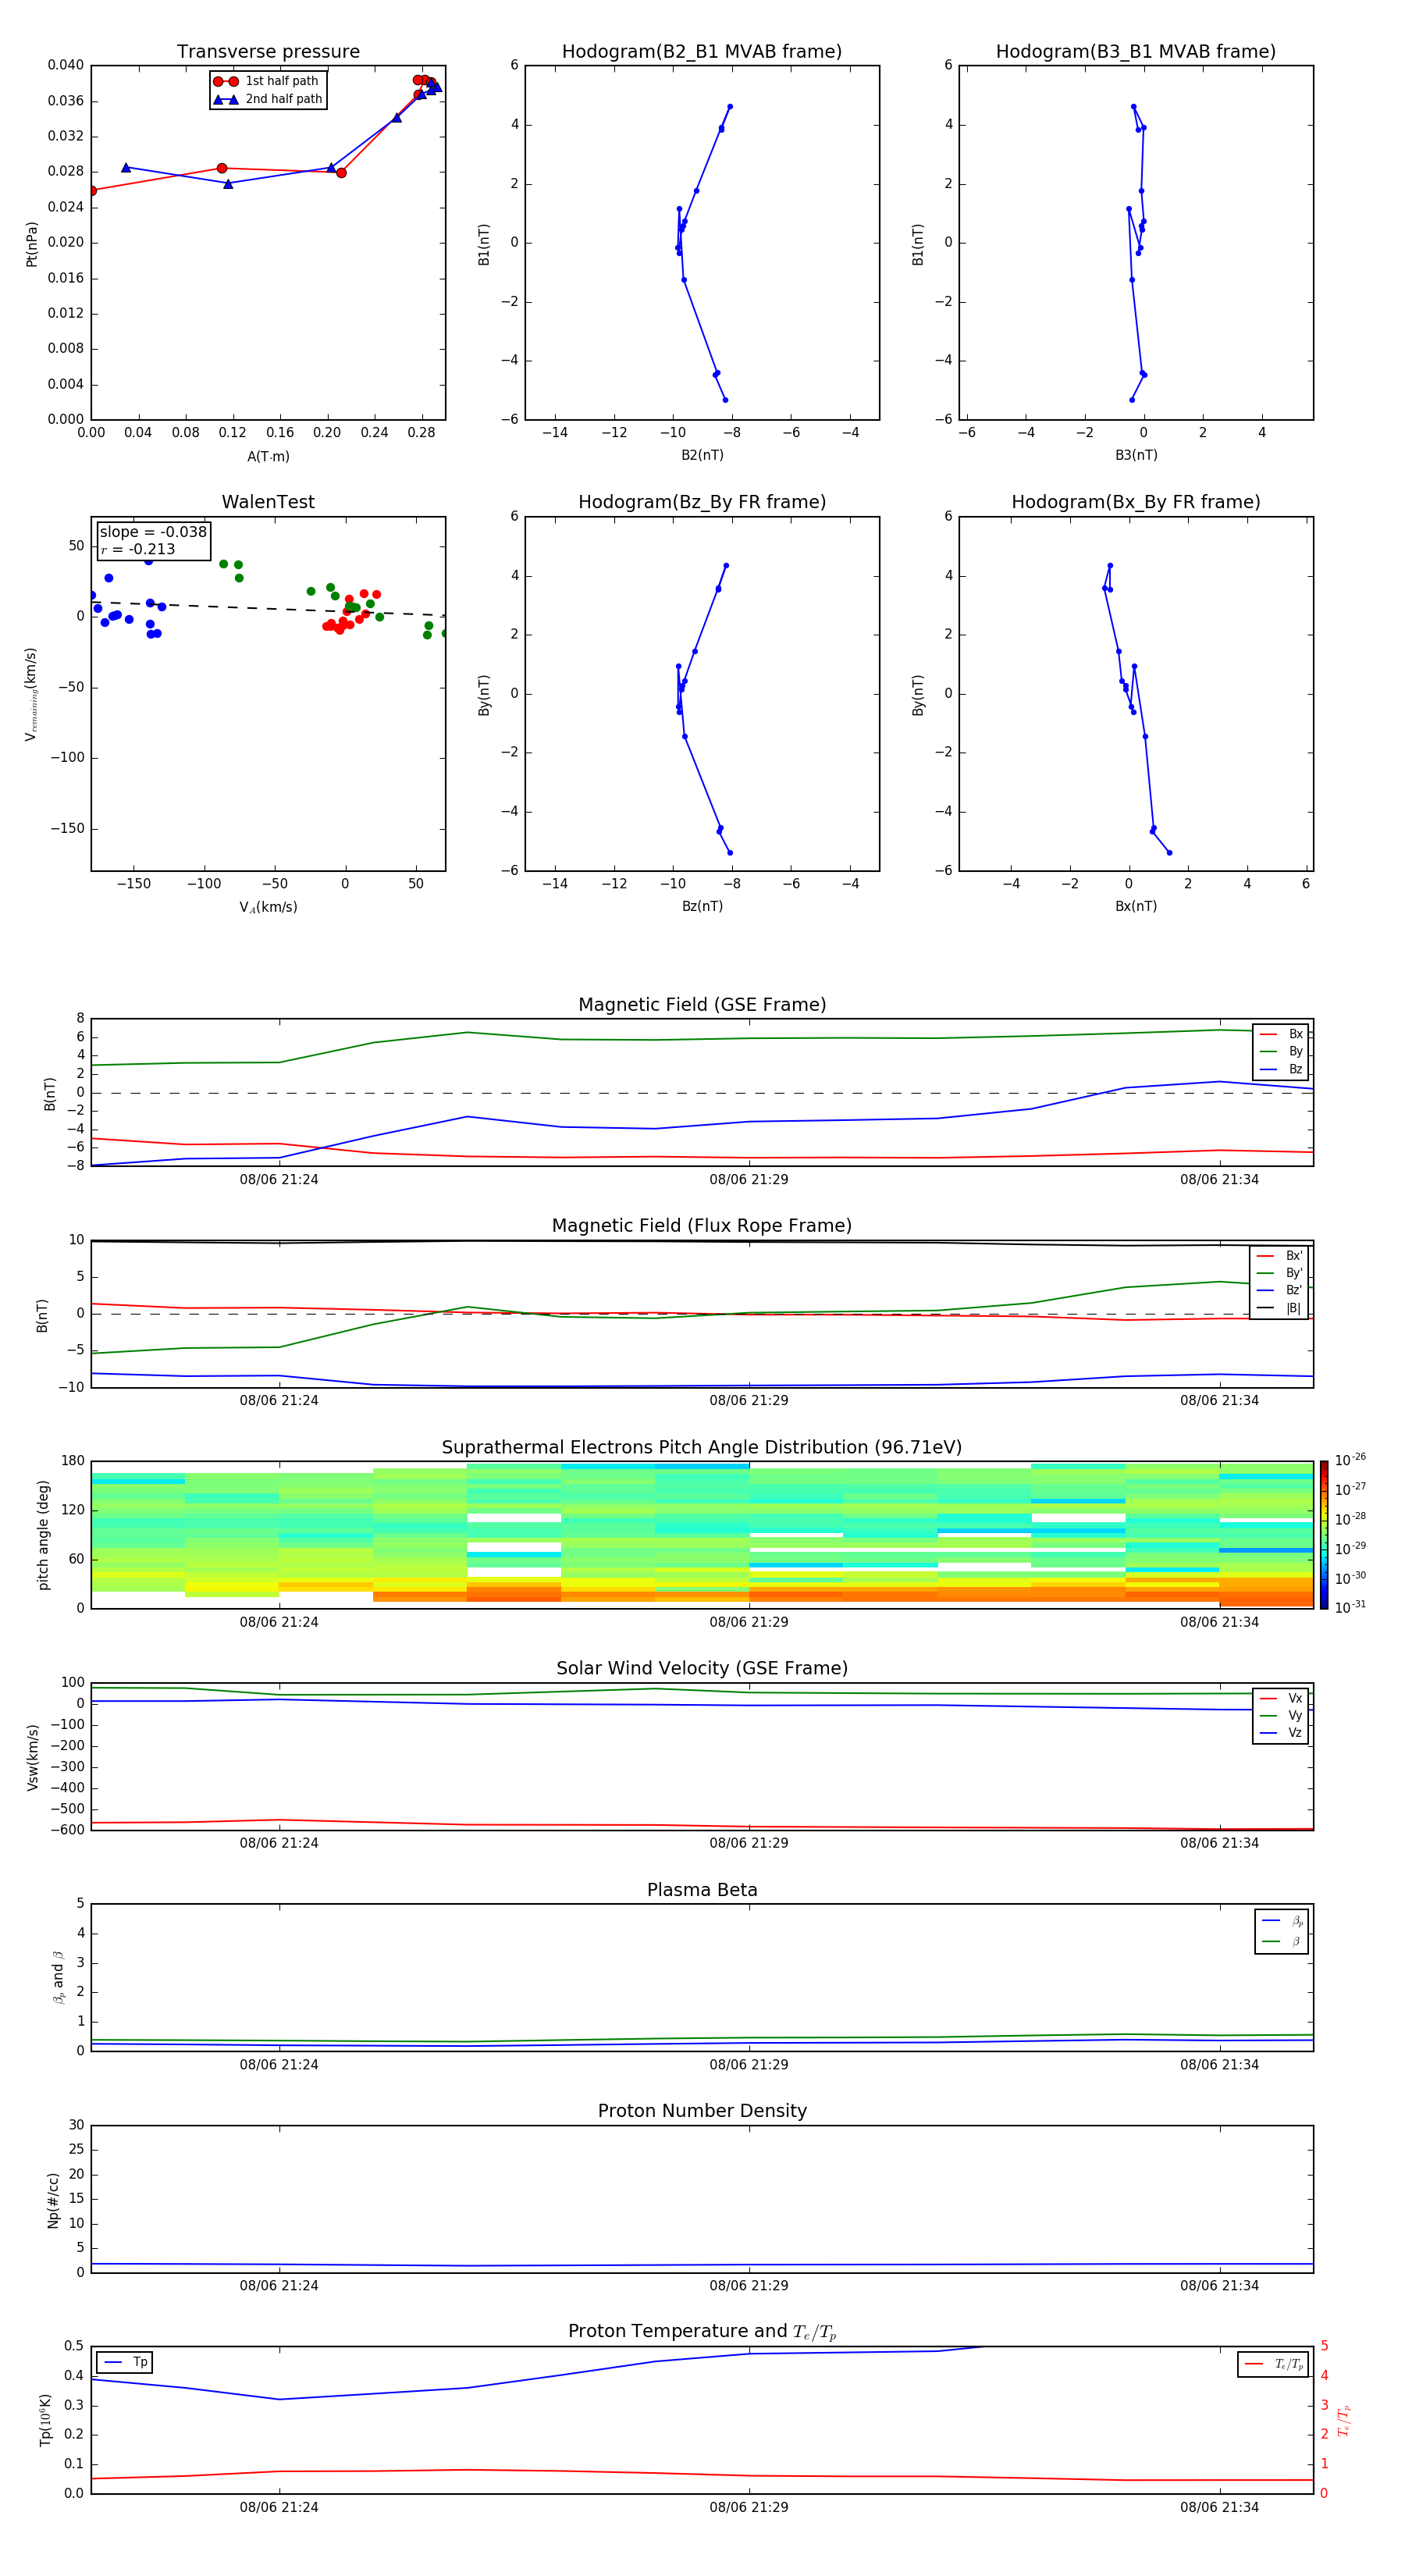
Task: Click the "pitch angle (deg)" axis label
Action: [43, 1535]
